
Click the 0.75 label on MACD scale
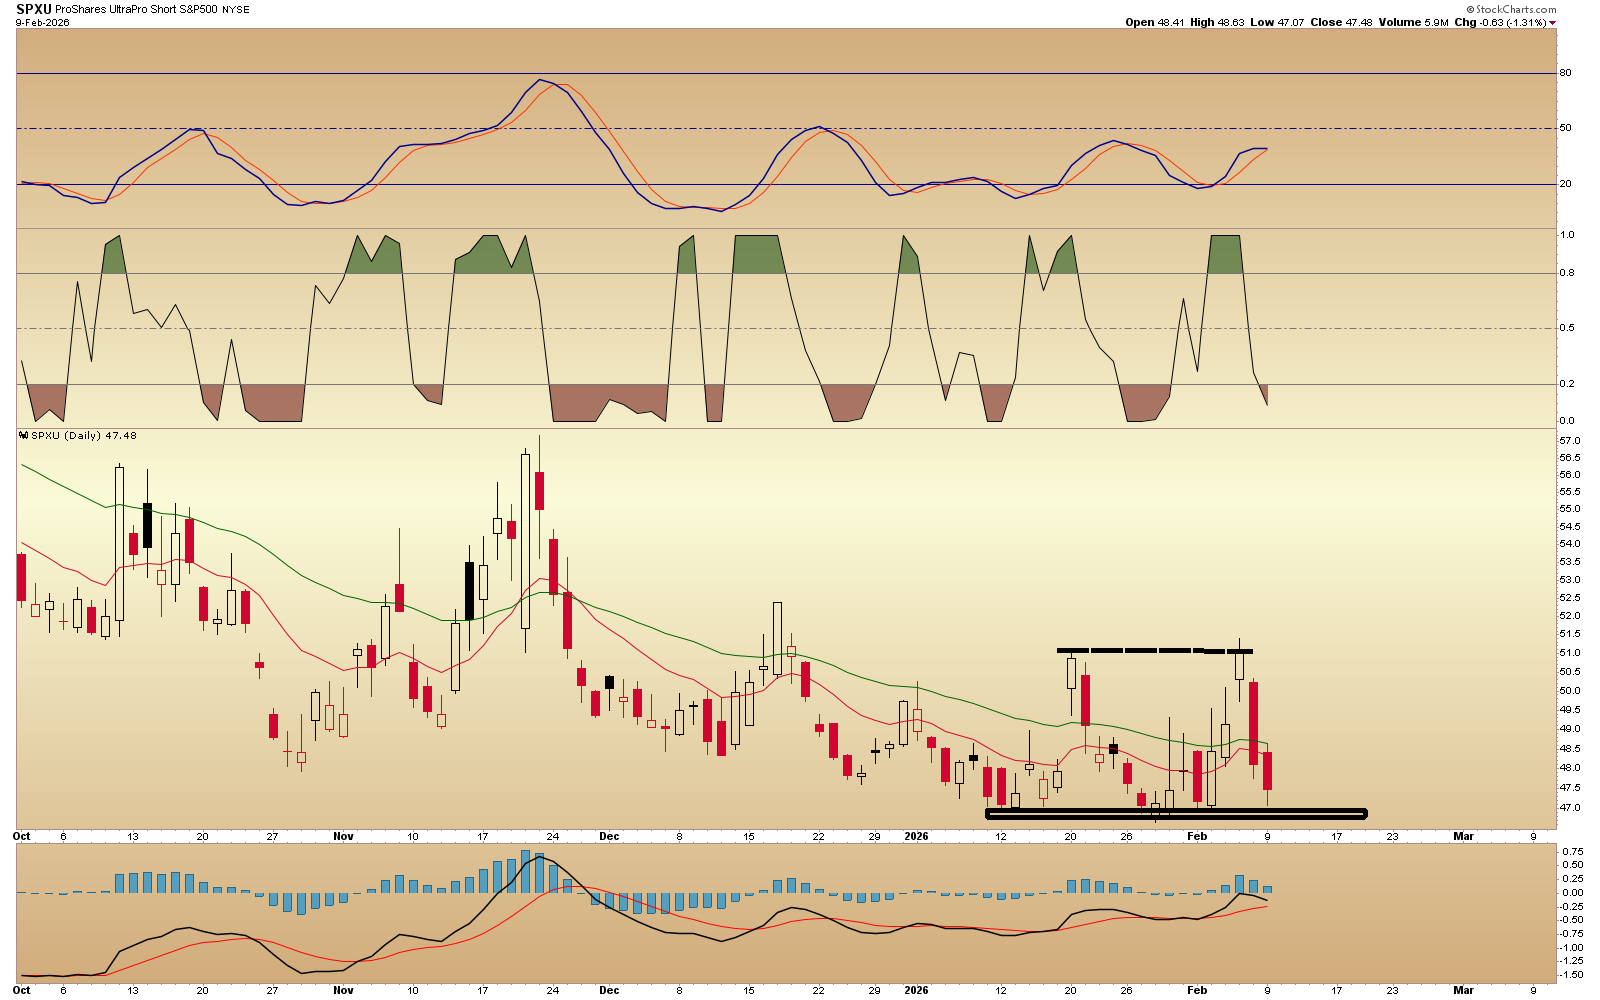[x=1571, y=851]
